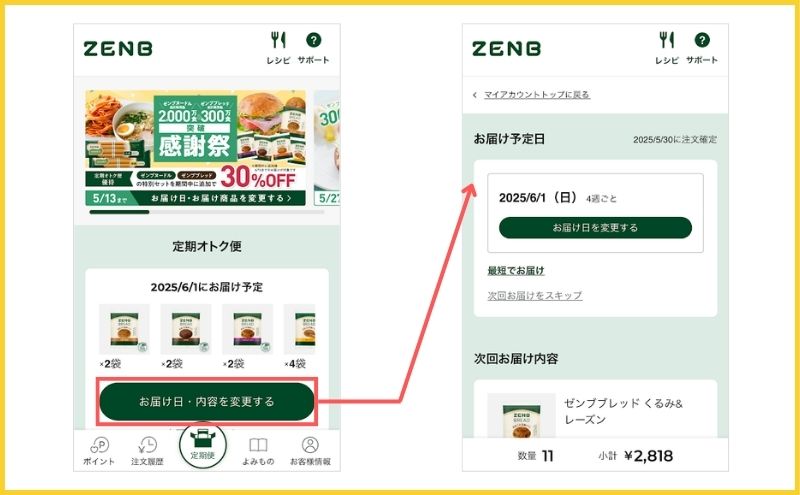This screenshot has height=495, width=800.
Task: Click お届け日・内容を変更する button
Action: 207,402
